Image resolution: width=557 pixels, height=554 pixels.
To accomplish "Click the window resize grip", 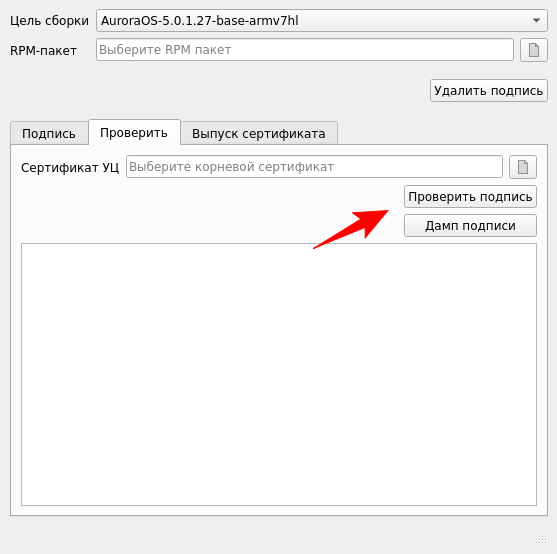I will pos(541,538).
